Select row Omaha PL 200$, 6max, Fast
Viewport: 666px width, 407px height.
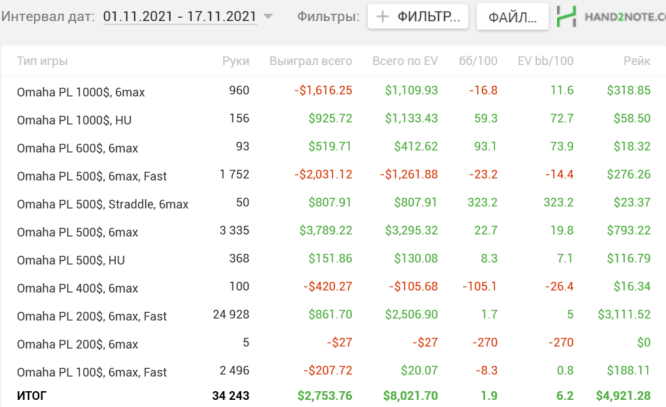pos(333,315)
